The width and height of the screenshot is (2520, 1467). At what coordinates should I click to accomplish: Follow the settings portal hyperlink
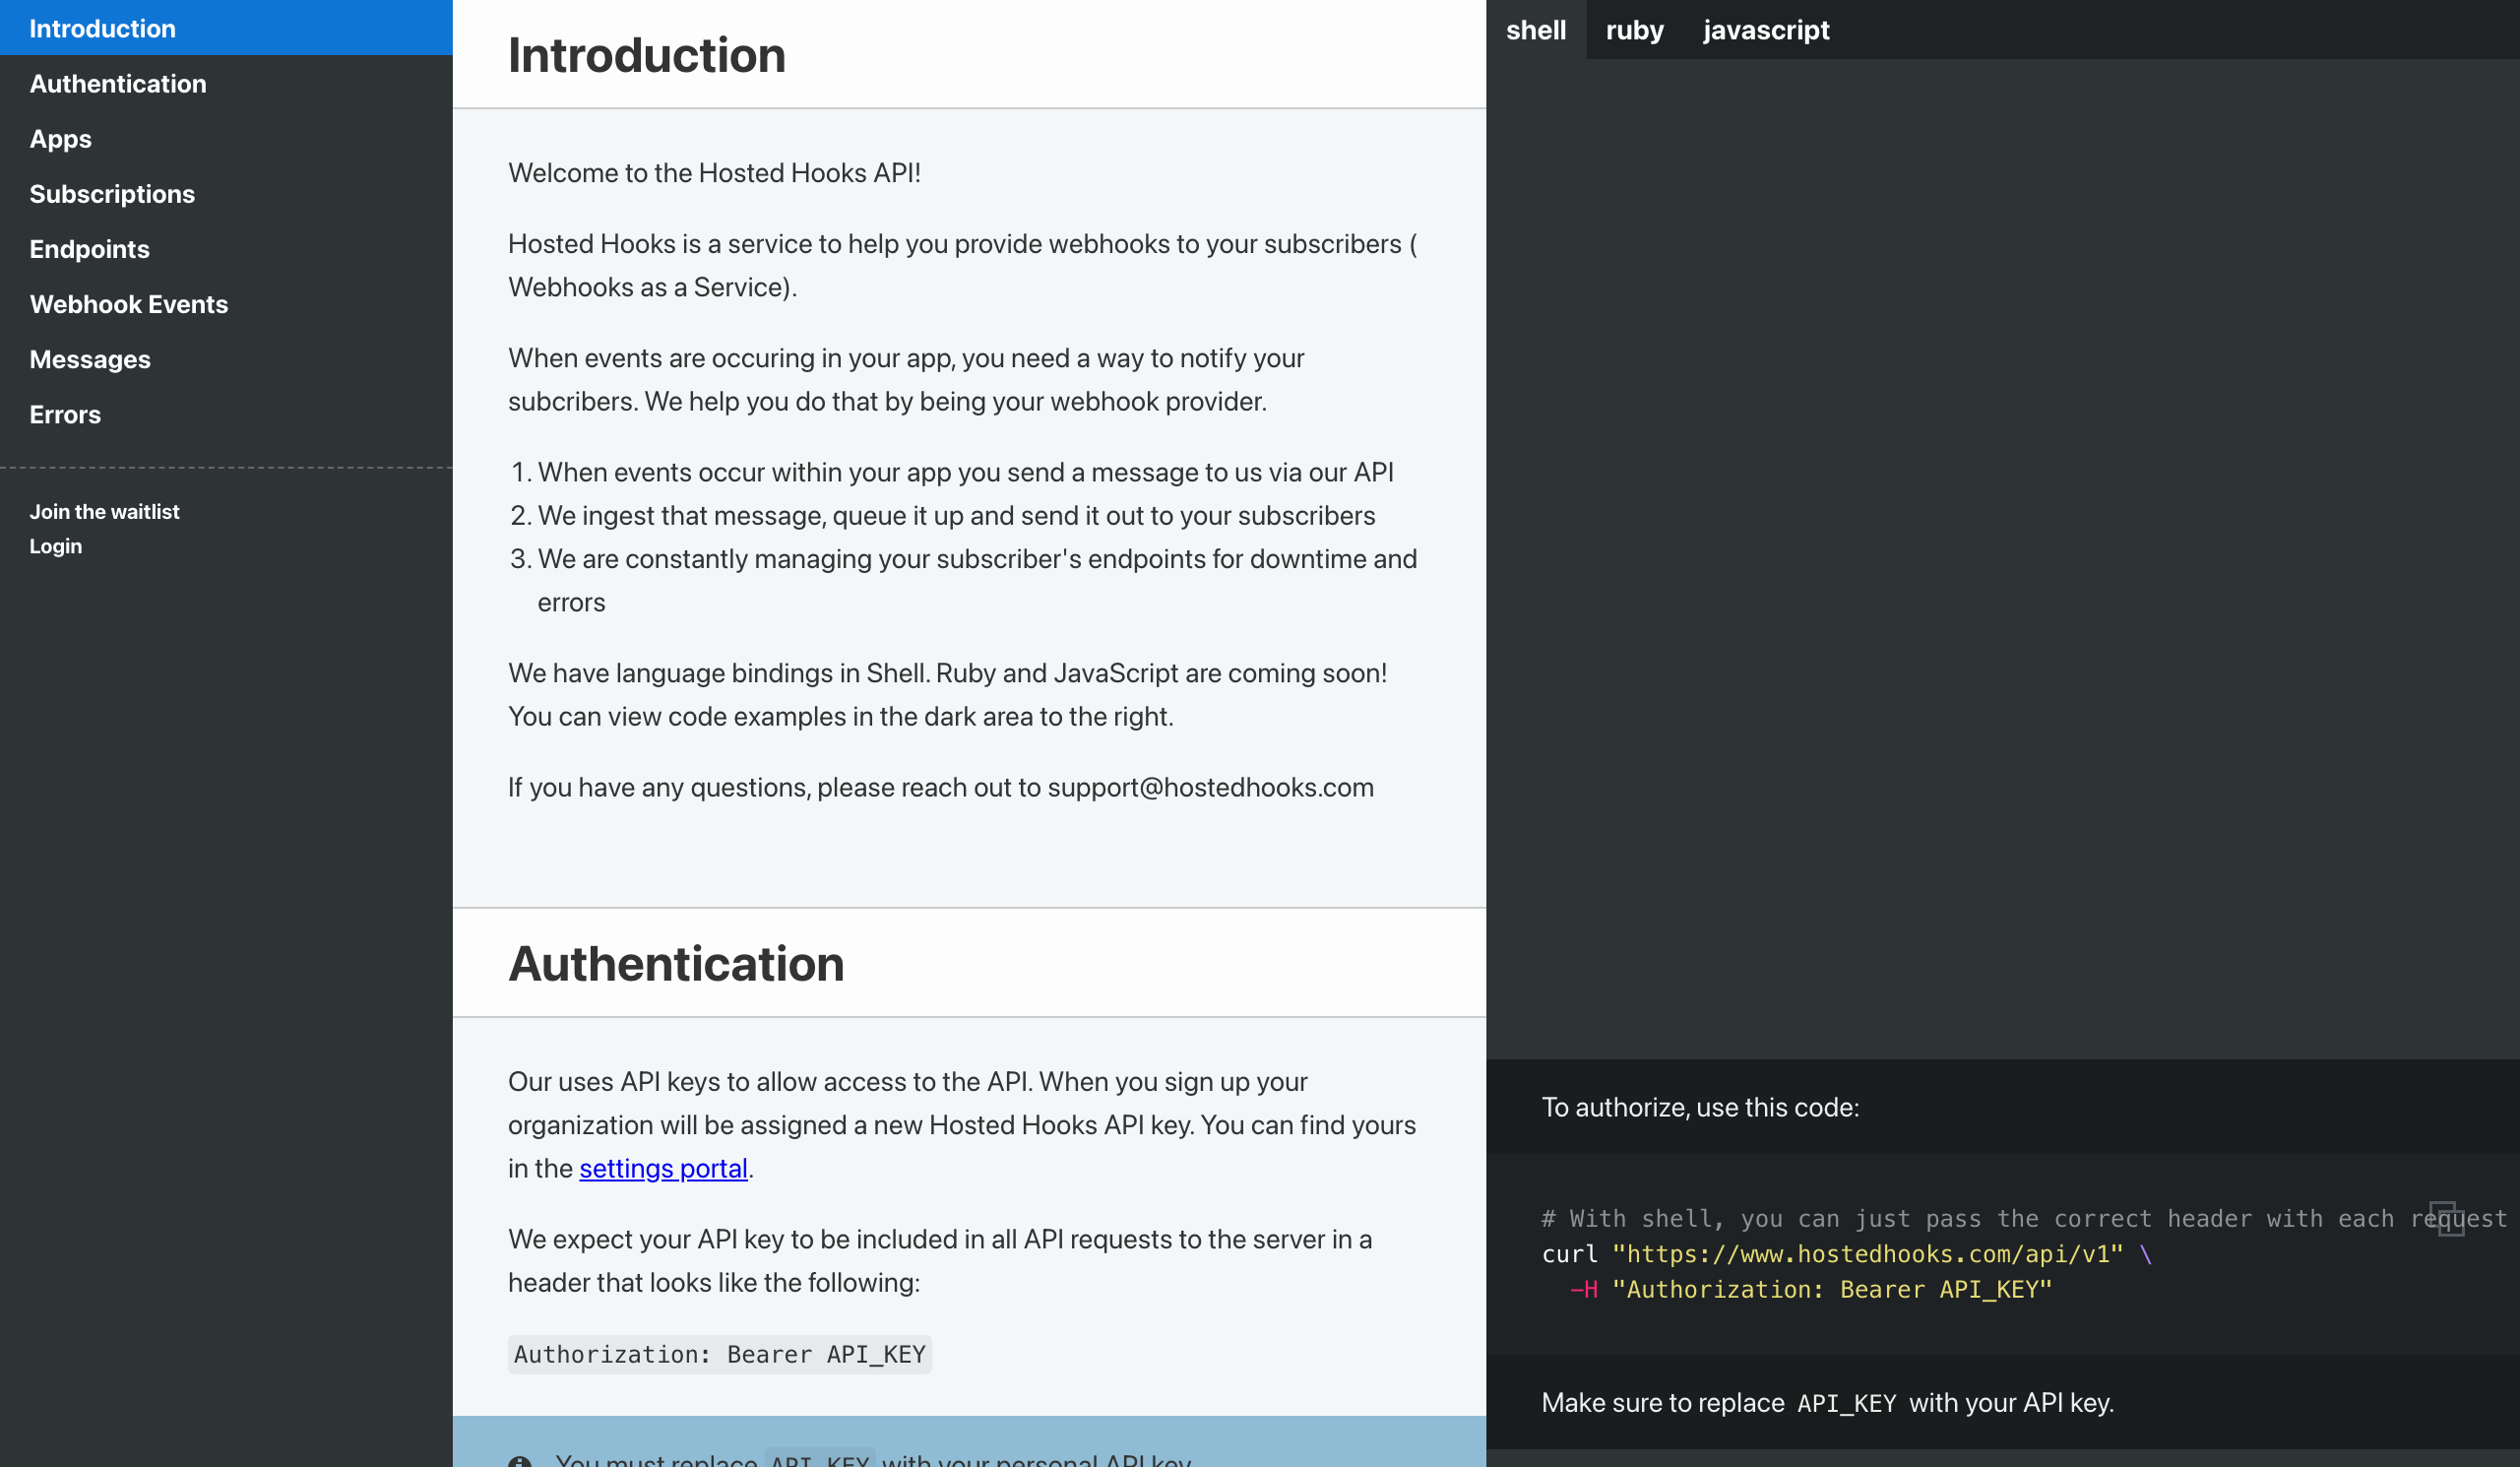tap(663, 1168)
